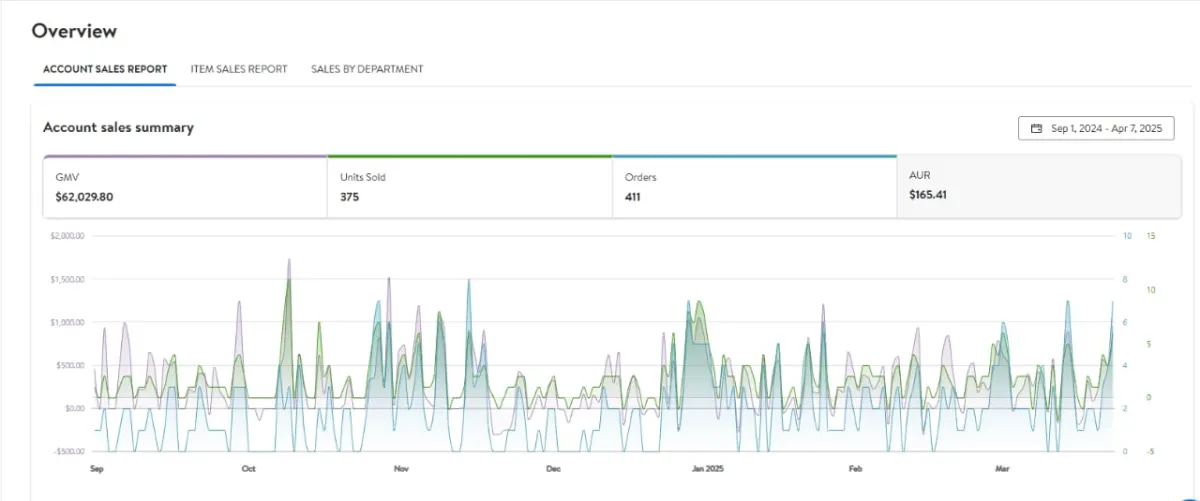Click the calendar icon in date range

(x=1036, y=129)
